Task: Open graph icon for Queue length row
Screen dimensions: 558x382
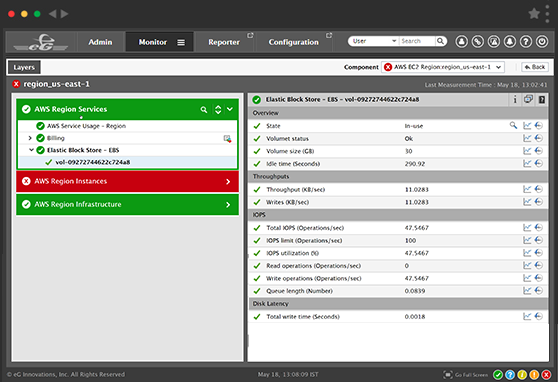Action: pos(527,291)
